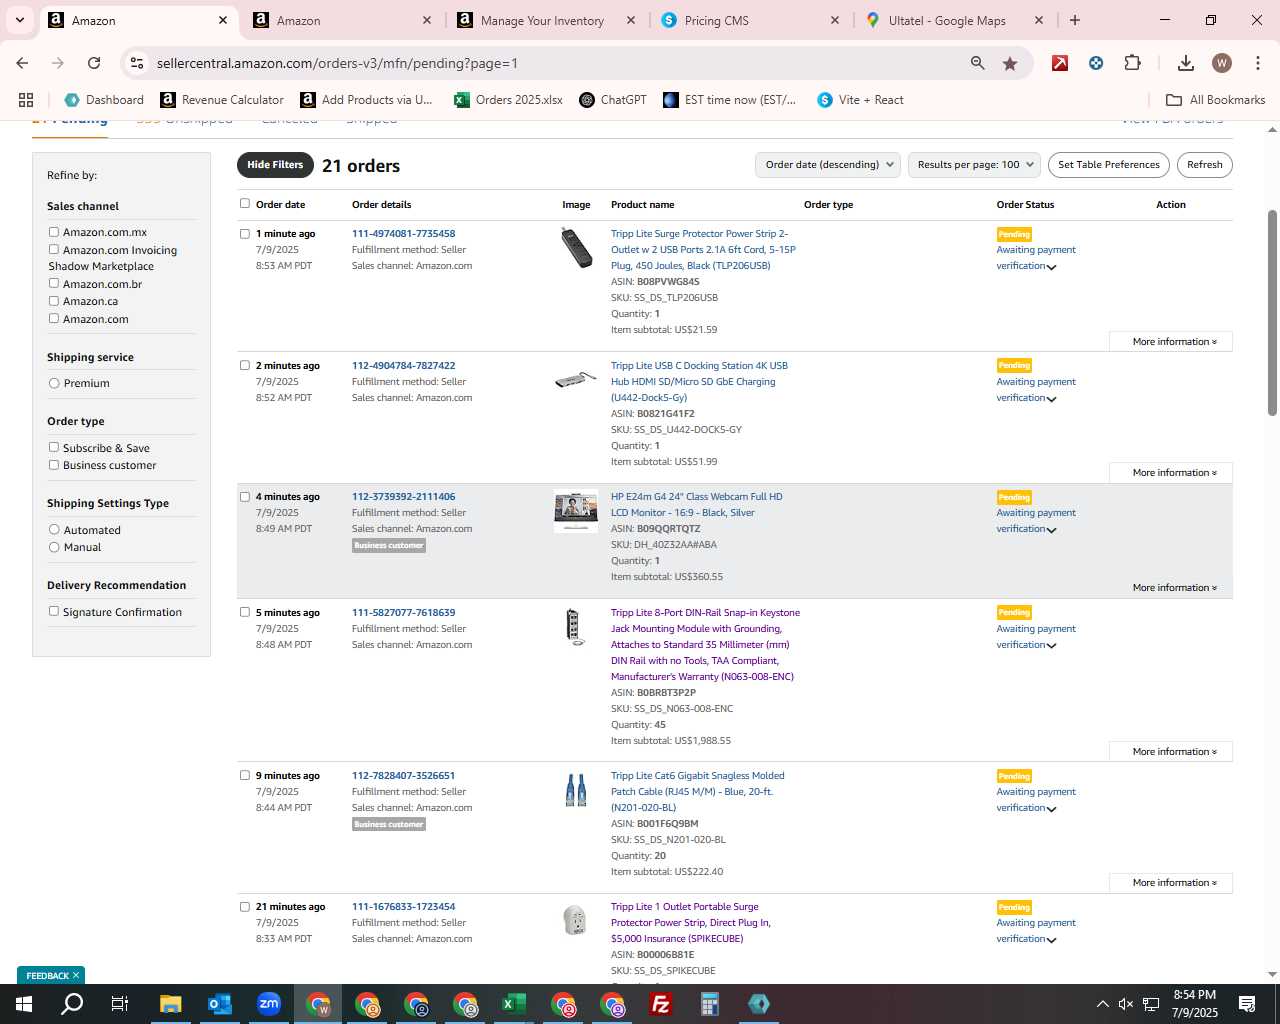Click the HP monitor product thumbnail

576,511
